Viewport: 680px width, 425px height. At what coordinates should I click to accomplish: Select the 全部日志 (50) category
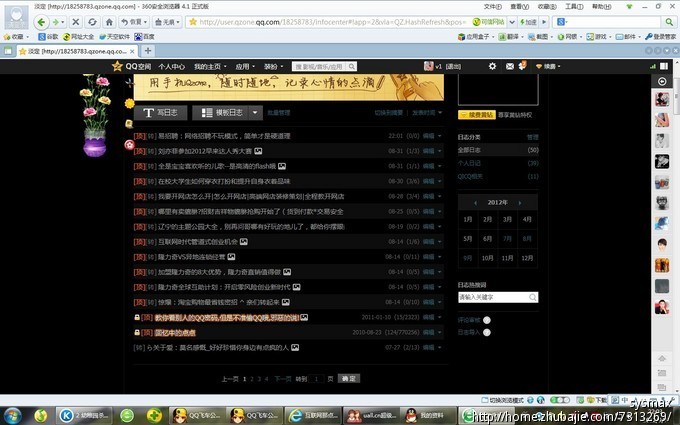pyautogui.click(x=498, y=150)
